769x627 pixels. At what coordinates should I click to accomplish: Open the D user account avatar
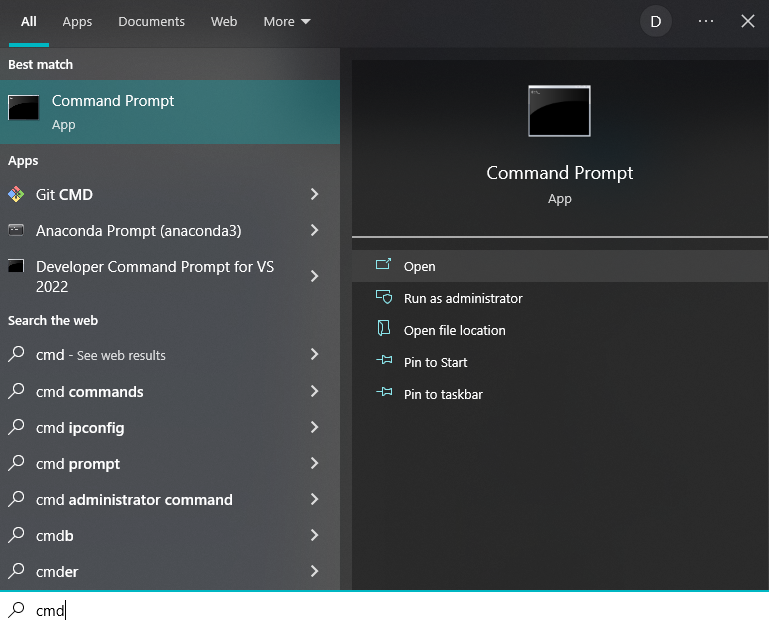click(656, 22)
